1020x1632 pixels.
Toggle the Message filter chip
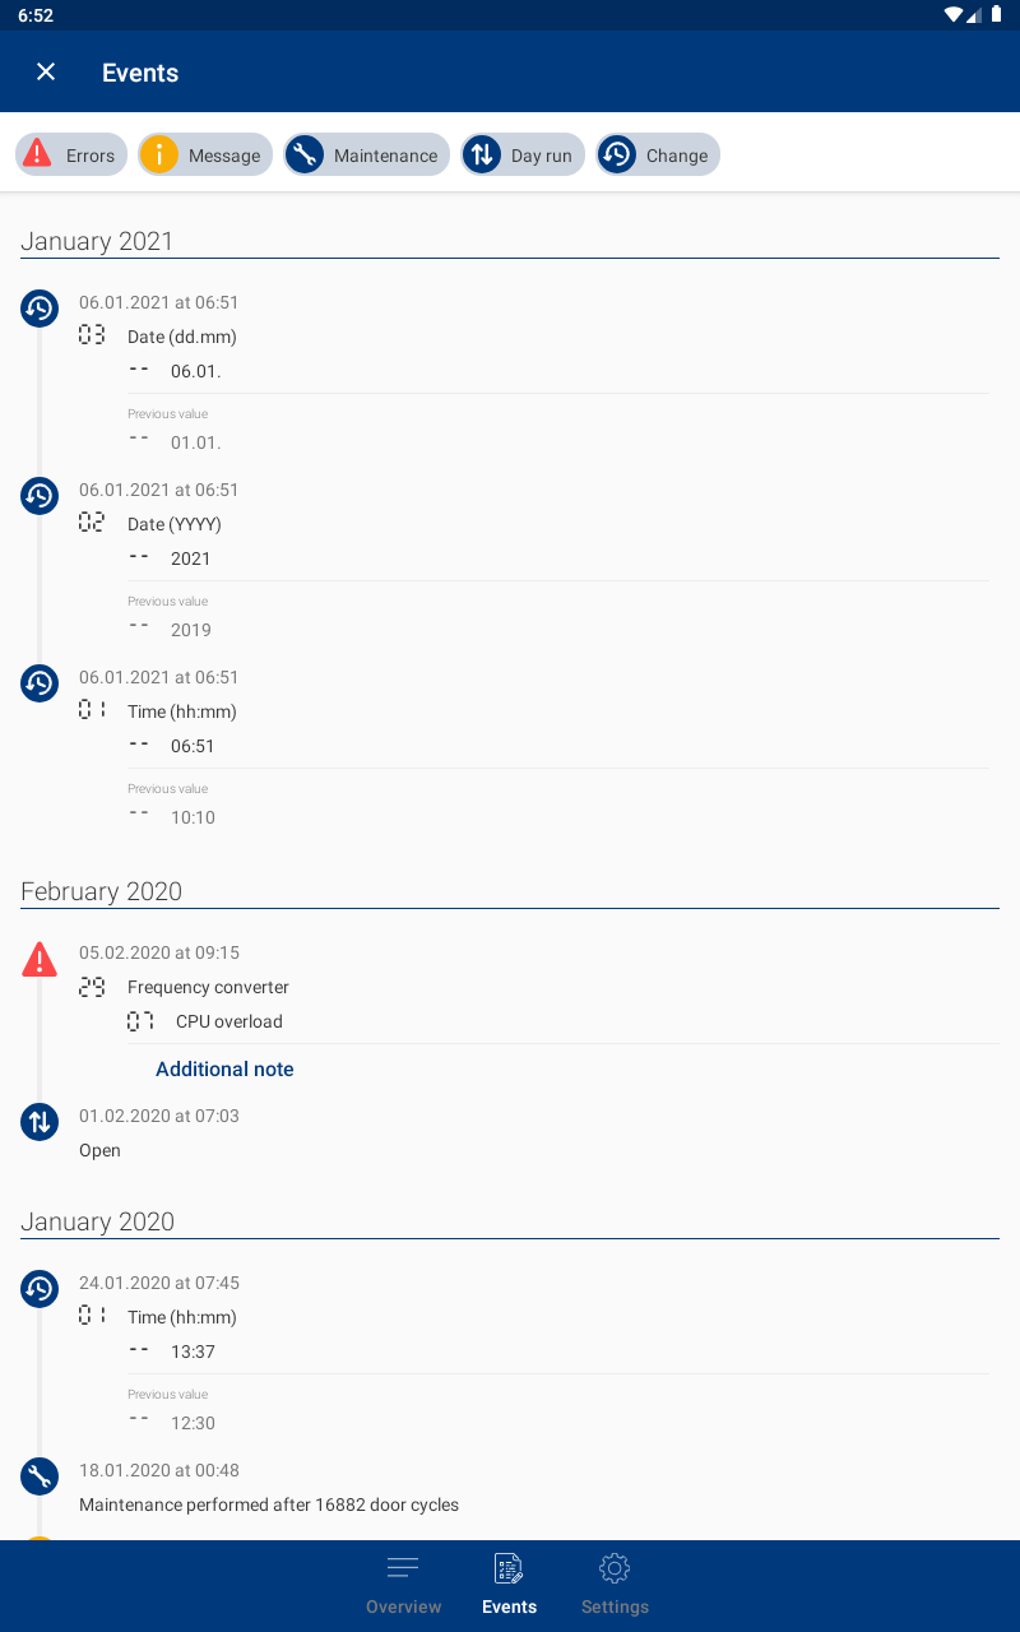click(x=206, y=155)
